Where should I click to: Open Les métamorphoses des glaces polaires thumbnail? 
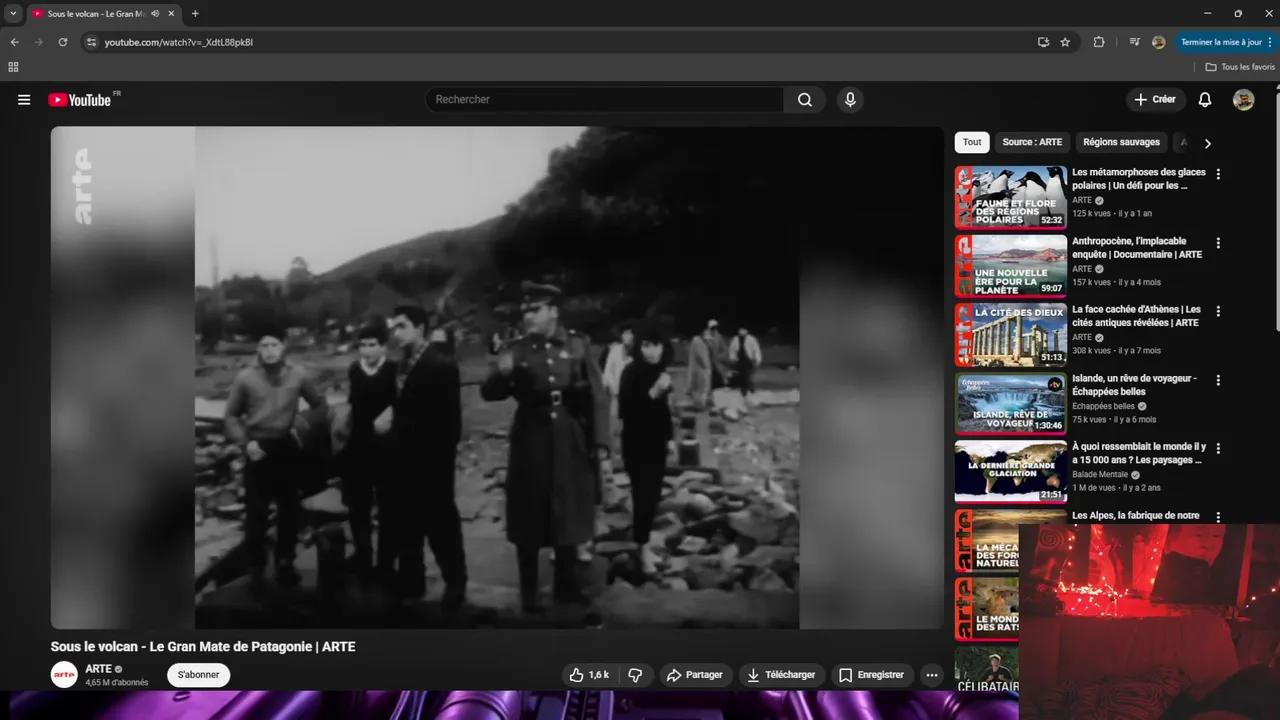(1011, 197)
